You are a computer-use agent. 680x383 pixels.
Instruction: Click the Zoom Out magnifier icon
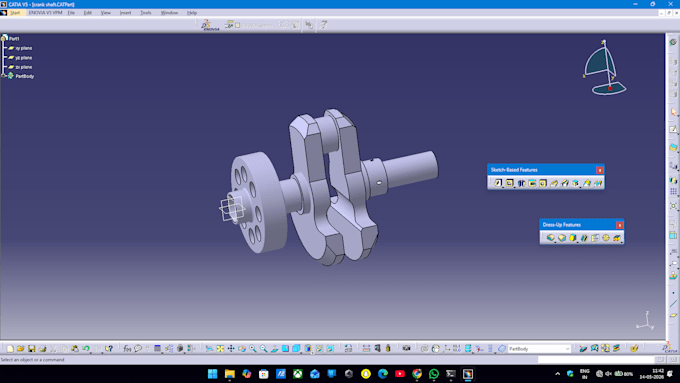point(264,349)
